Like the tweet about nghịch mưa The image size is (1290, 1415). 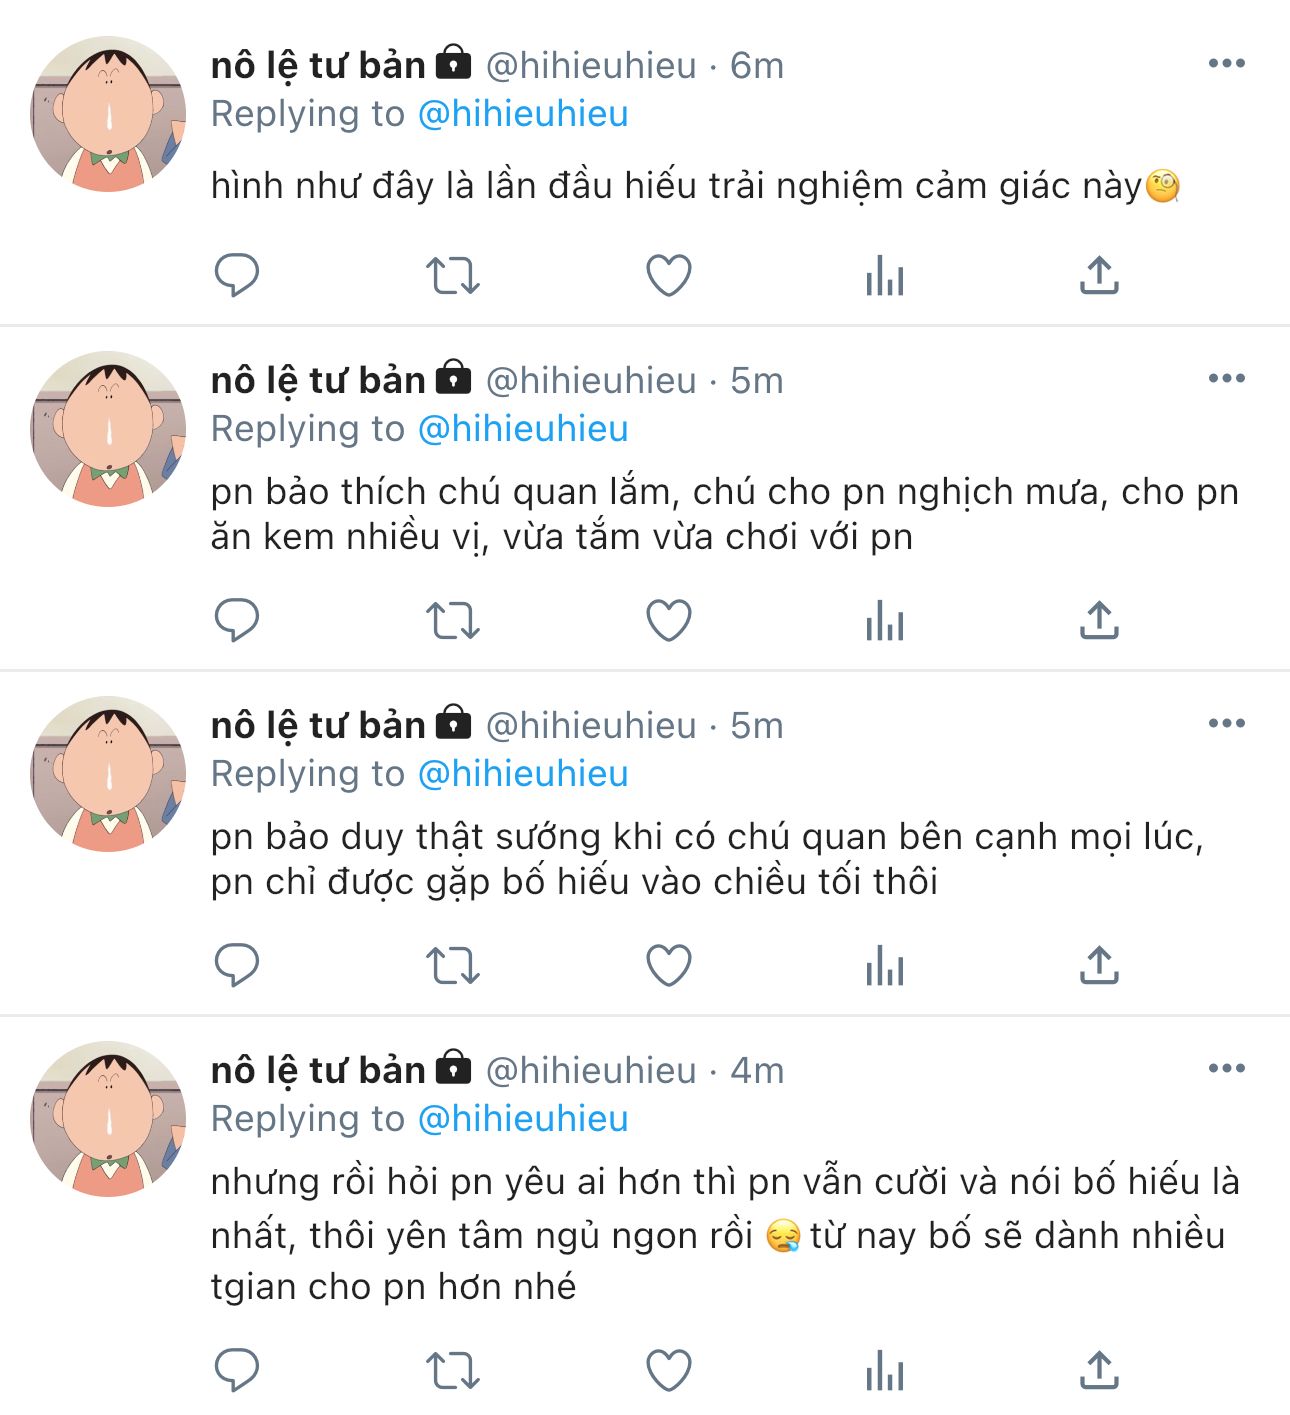click(x=669, y=620)
